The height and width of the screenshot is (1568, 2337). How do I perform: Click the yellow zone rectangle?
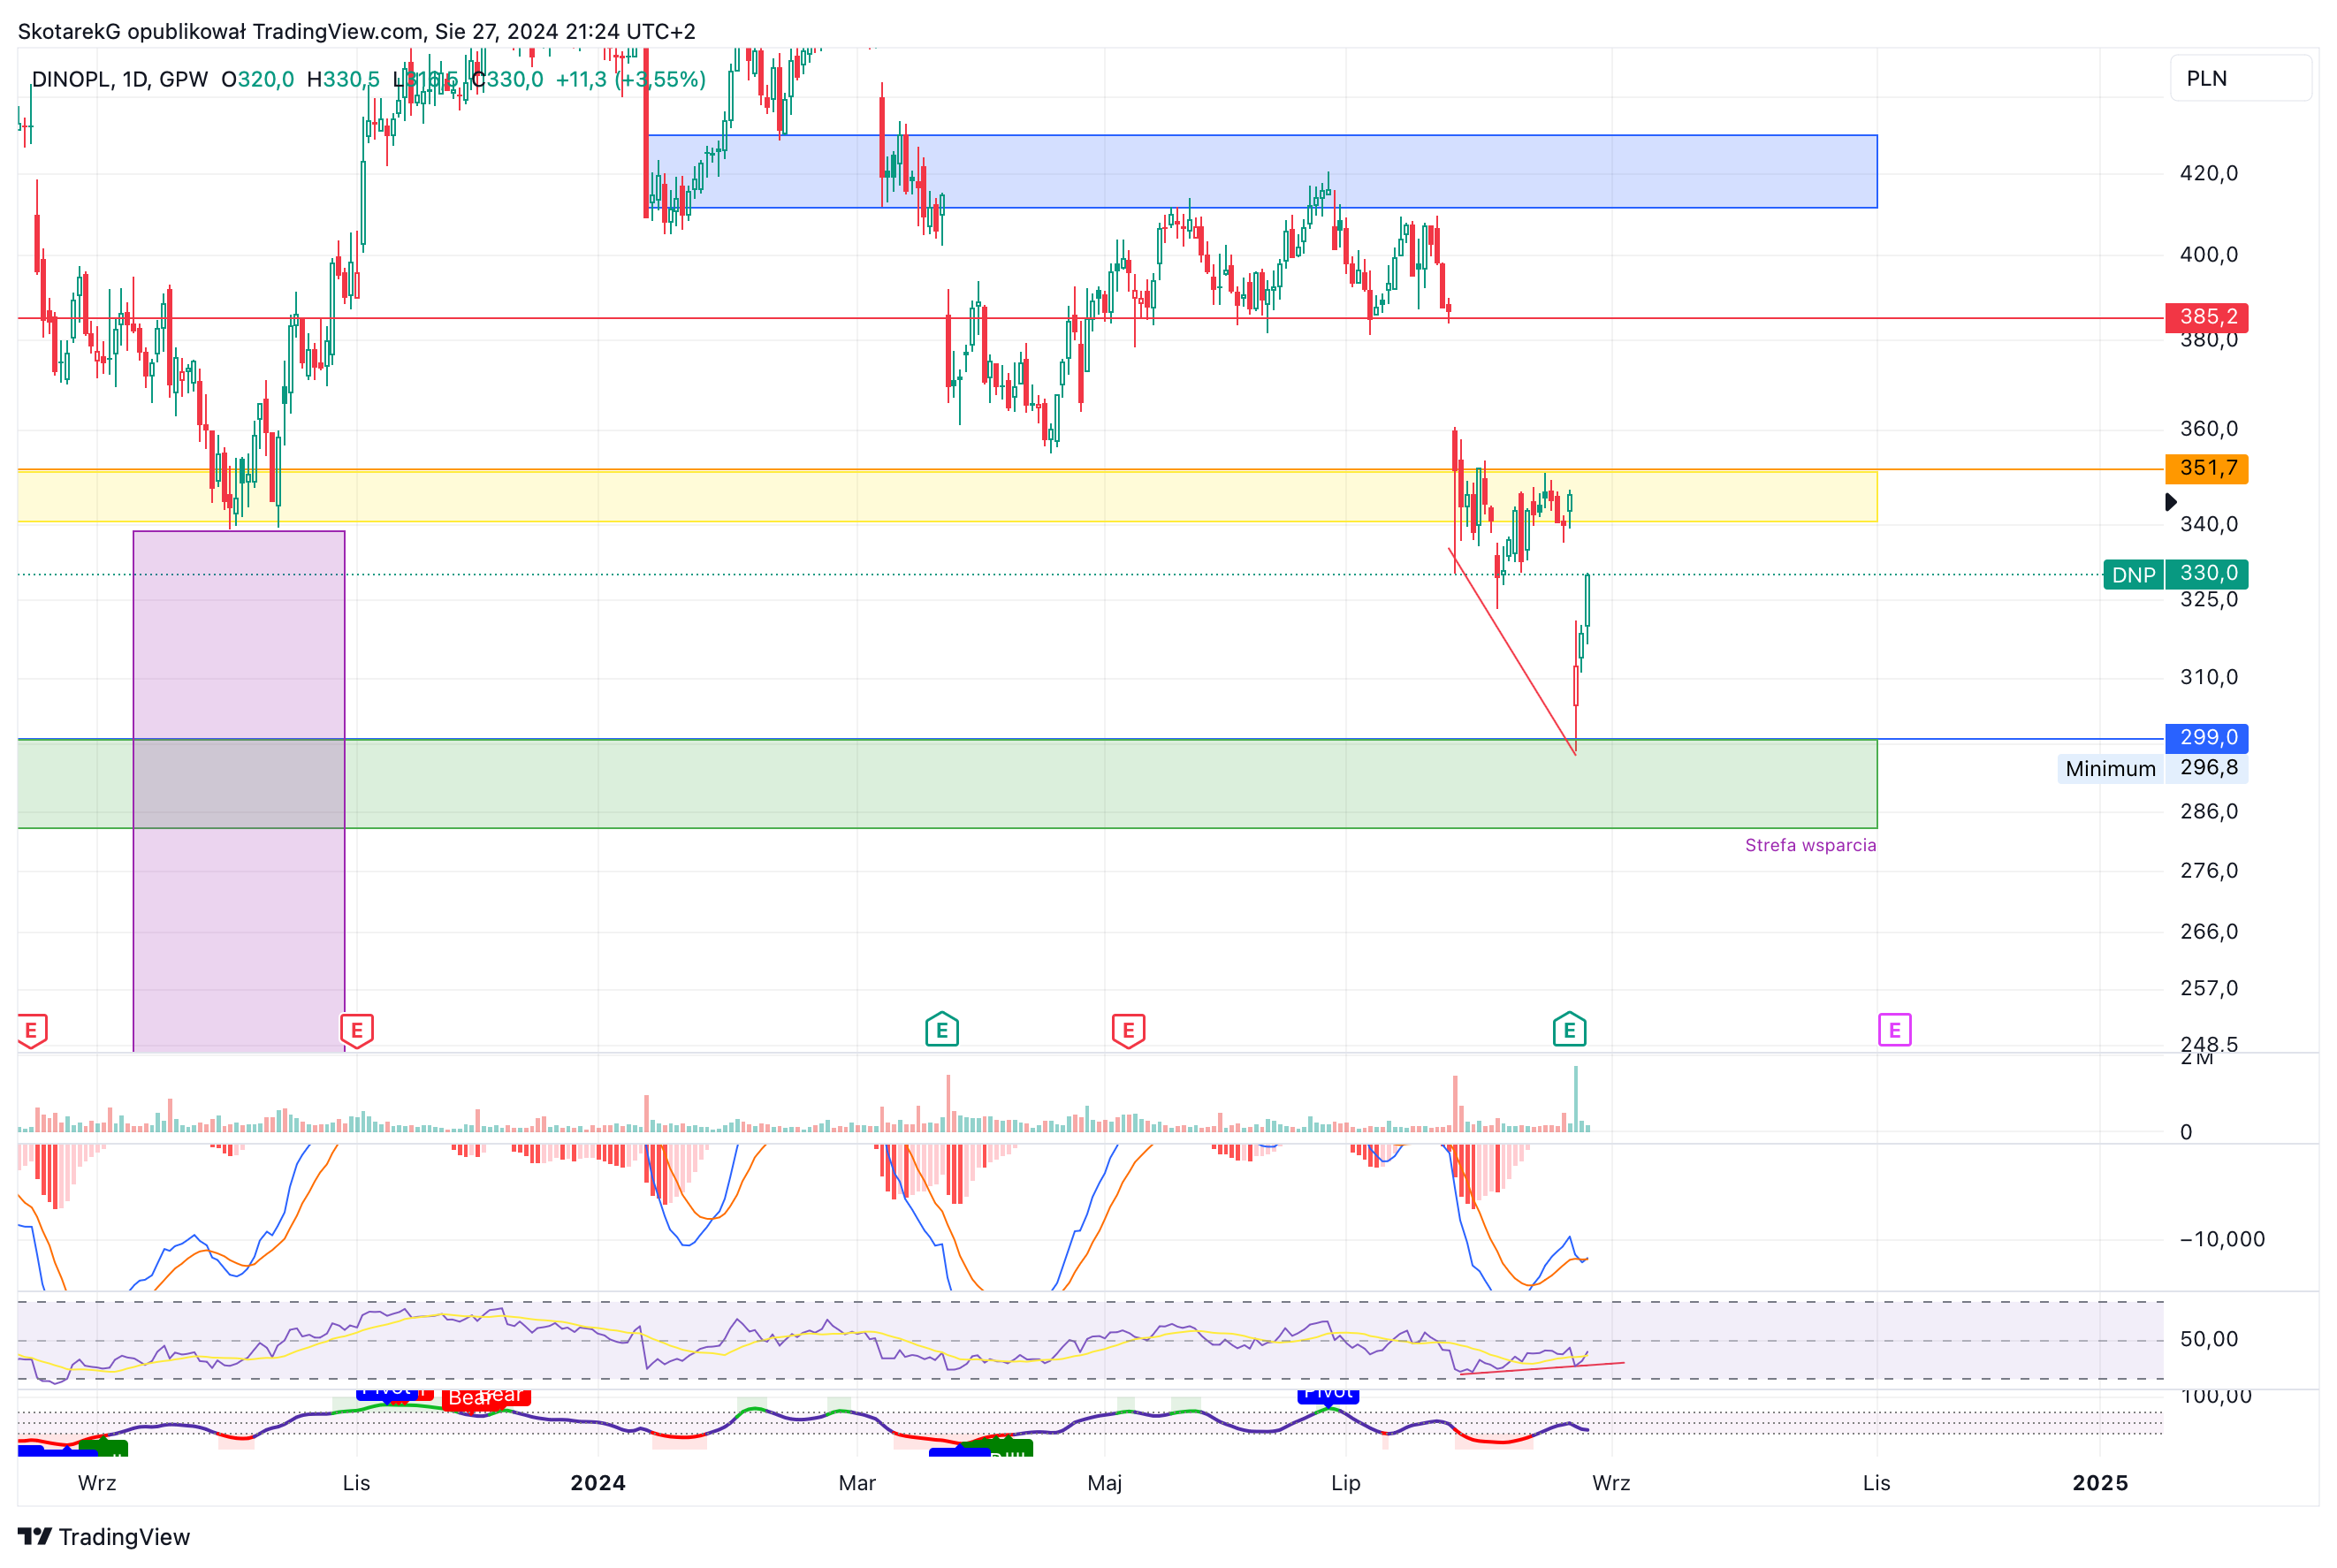pyautogui.click(x=947, y=496)
